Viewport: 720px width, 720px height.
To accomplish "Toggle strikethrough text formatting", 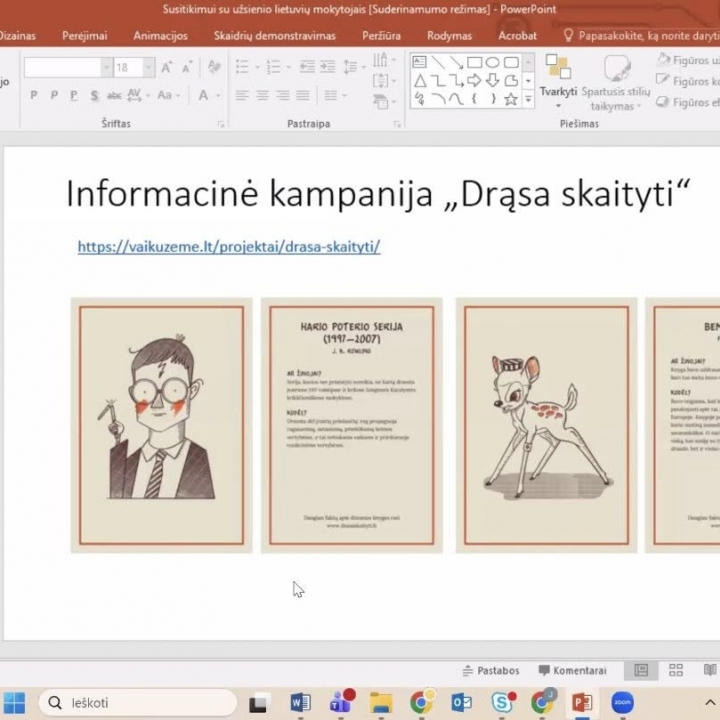I will [114, 96].
